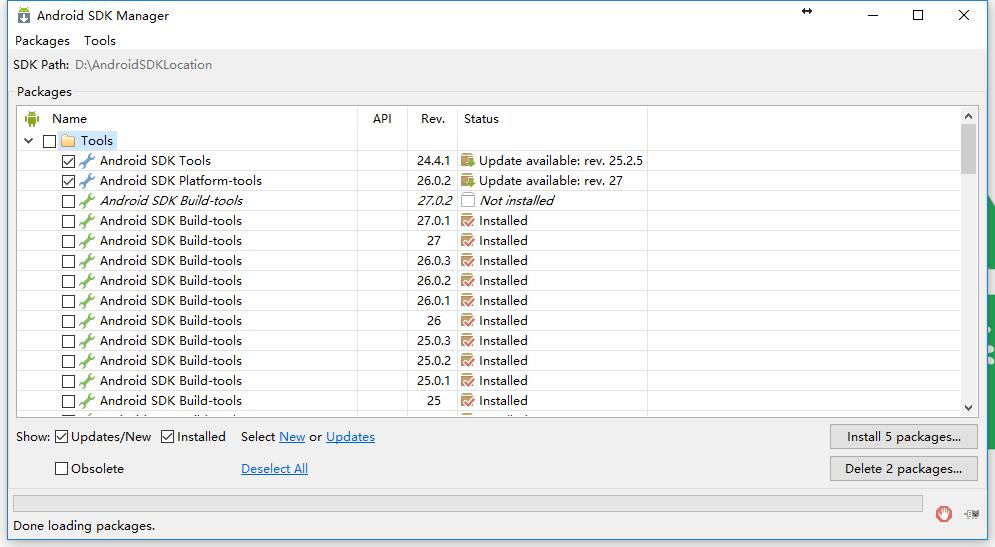Click the wrench icon of Android SDK Platform-tools
The height and width of the screenshot is (547, 995).
point(87,181)
